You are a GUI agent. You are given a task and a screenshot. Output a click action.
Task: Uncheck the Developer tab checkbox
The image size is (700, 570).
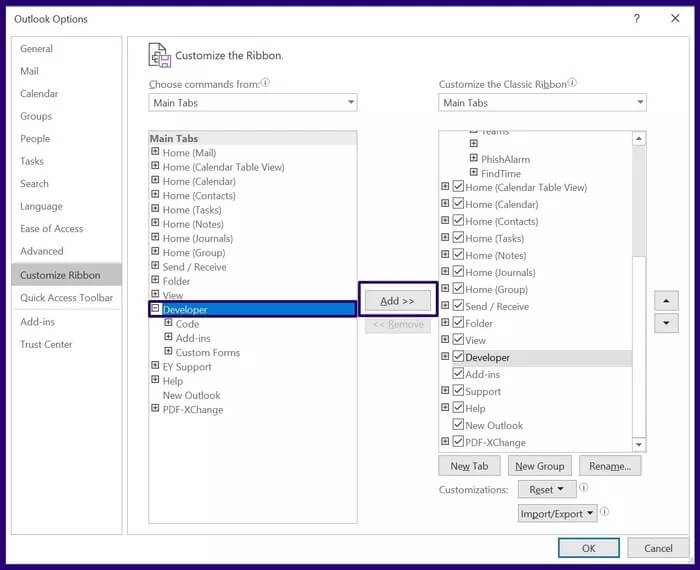pyautogui.click(x=458, y=357)
